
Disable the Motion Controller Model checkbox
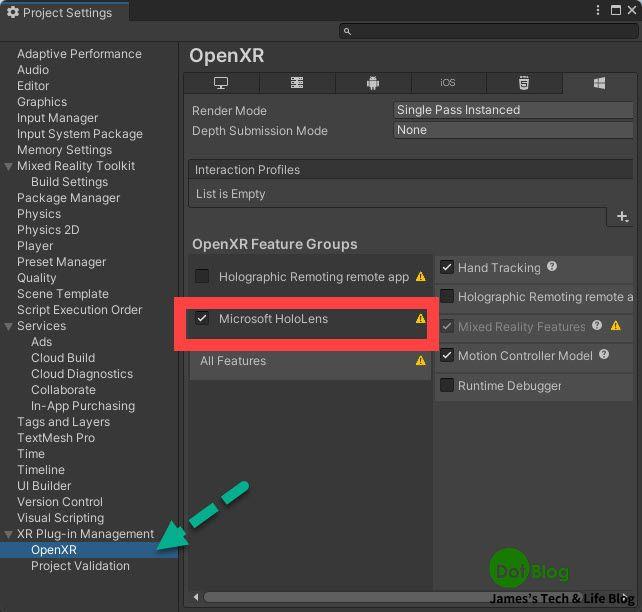(x=447, y=355)
